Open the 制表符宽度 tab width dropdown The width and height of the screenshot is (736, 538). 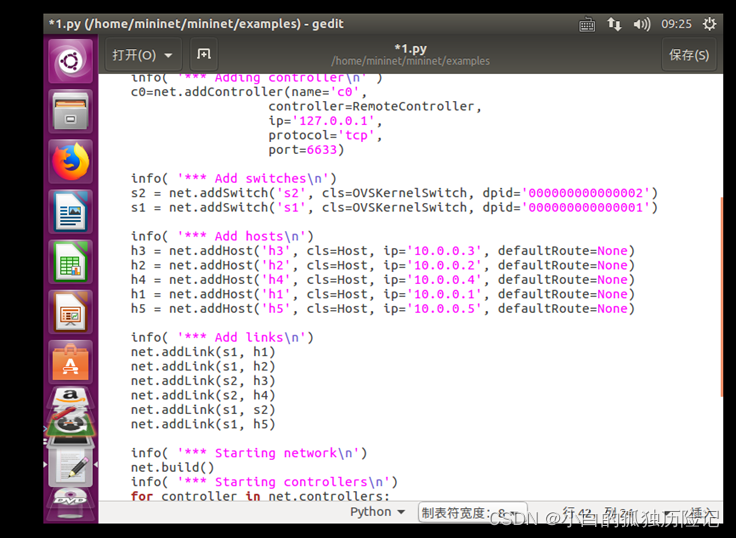click(x=472, y=513)
